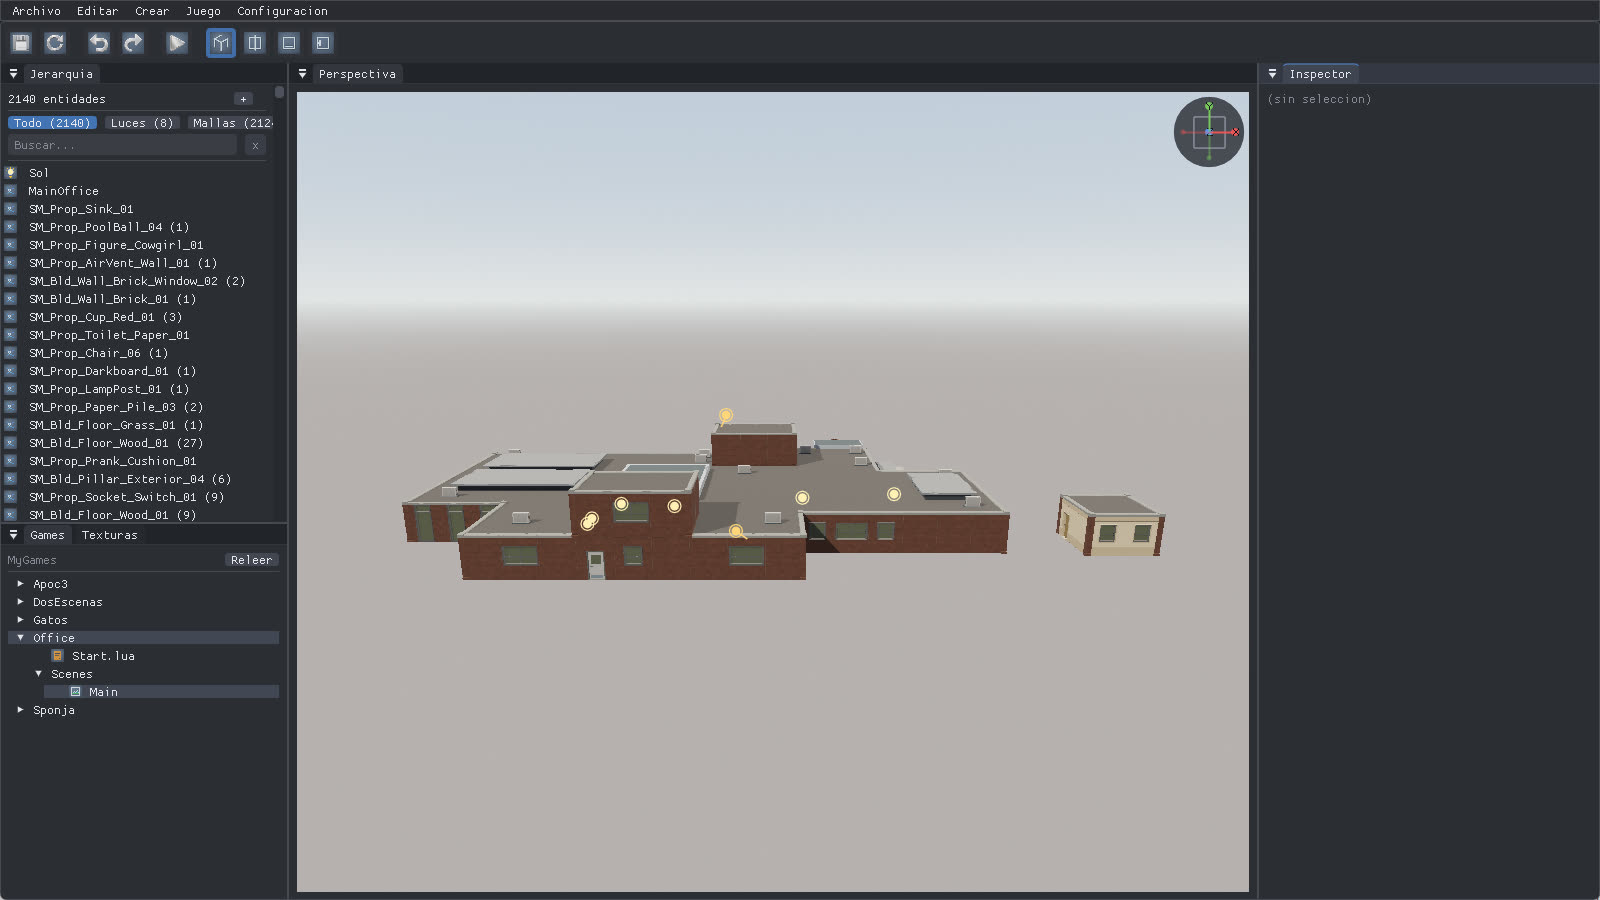
Task: Open the Crear menu
Action: [x=152, y=11]
